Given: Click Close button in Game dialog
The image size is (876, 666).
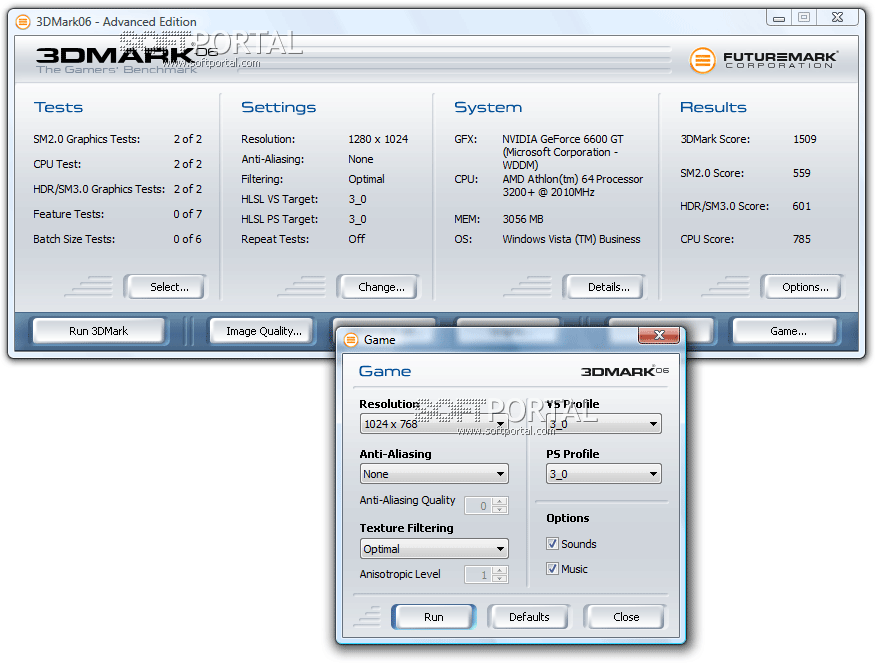Looking at the screenshot, I should 625,617.
